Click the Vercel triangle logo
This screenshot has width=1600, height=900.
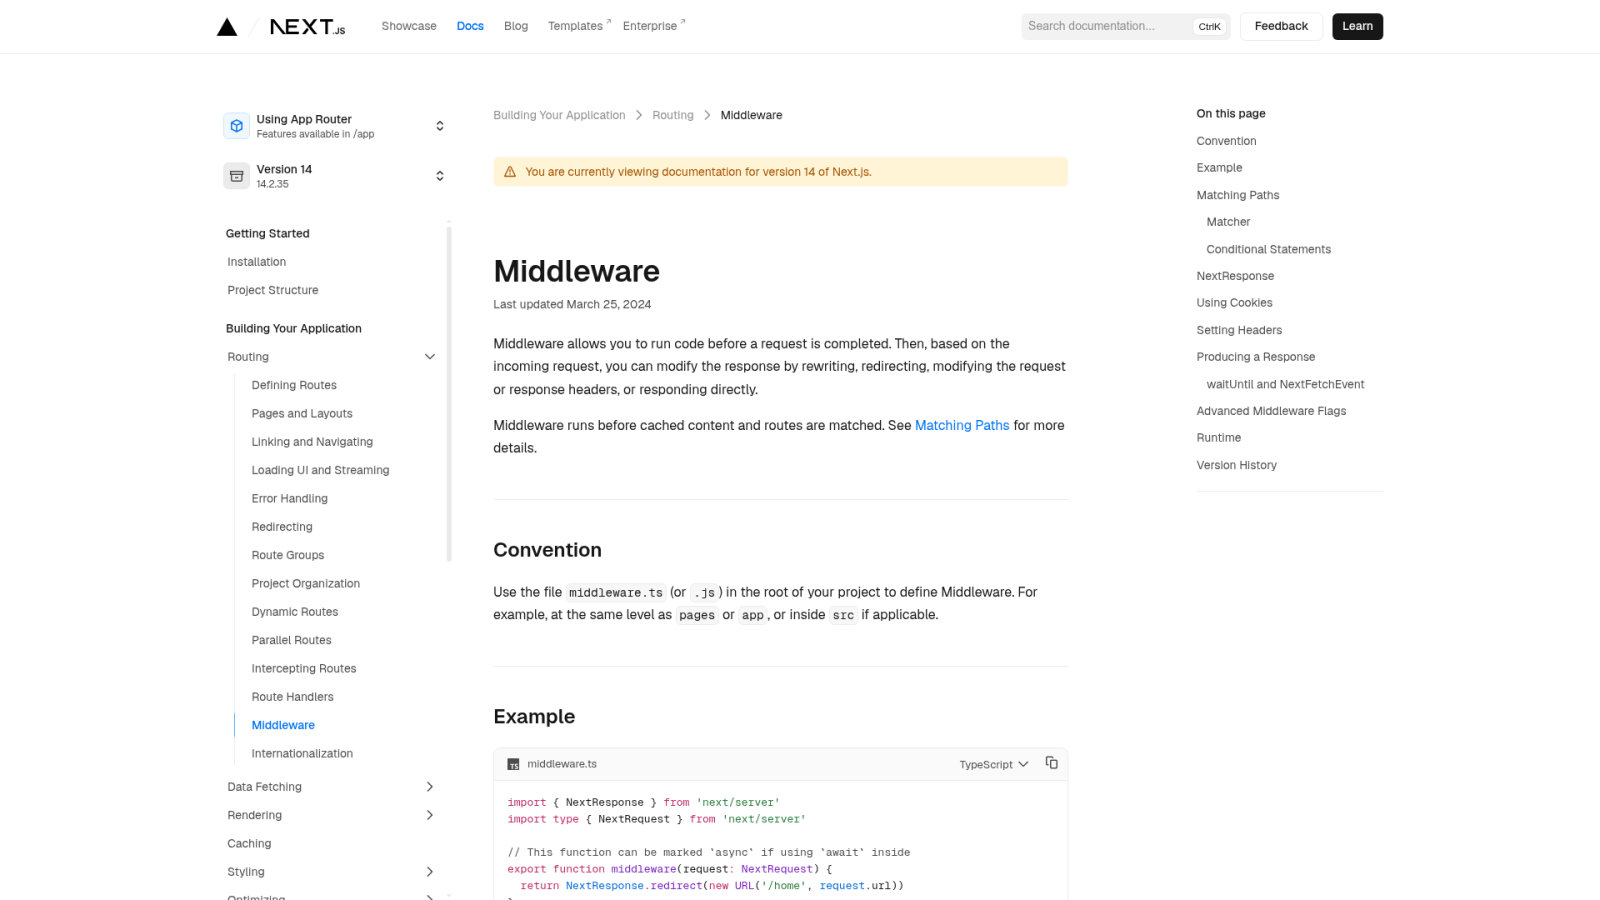(227, 27)
